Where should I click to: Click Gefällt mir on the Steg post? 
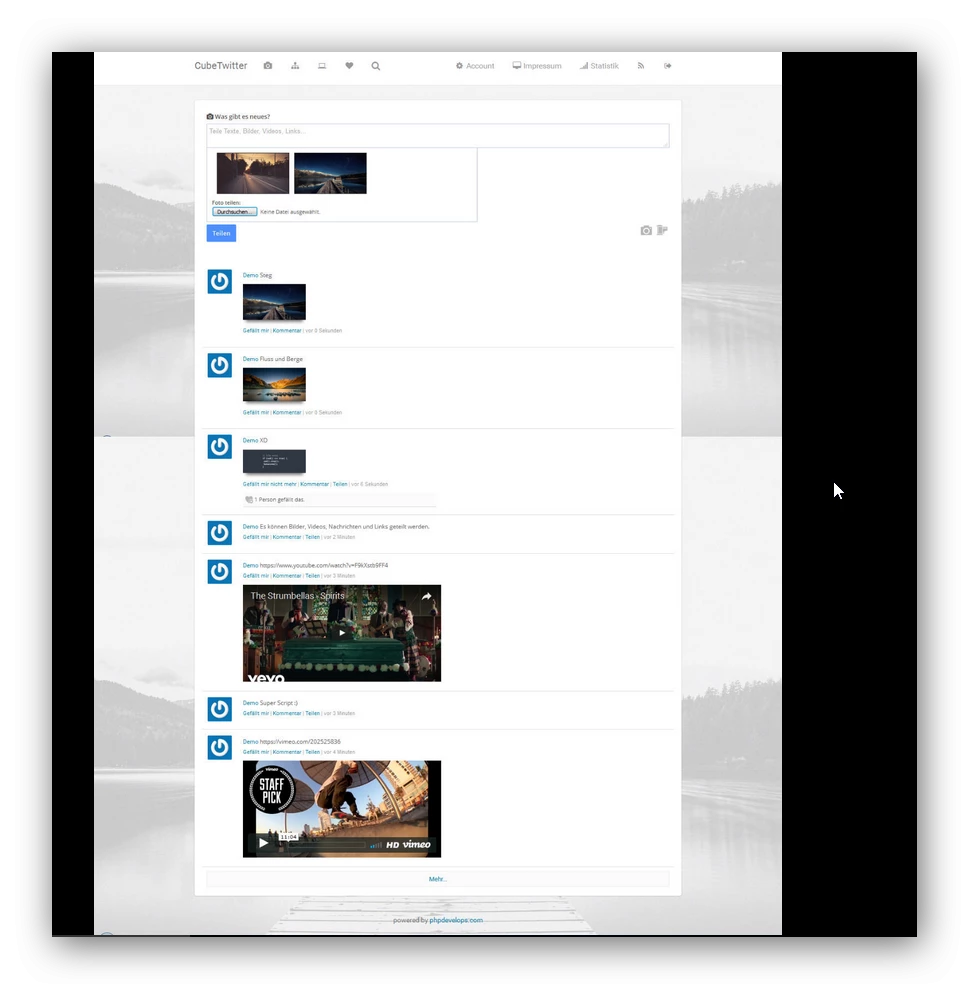(x=255, y=331)
